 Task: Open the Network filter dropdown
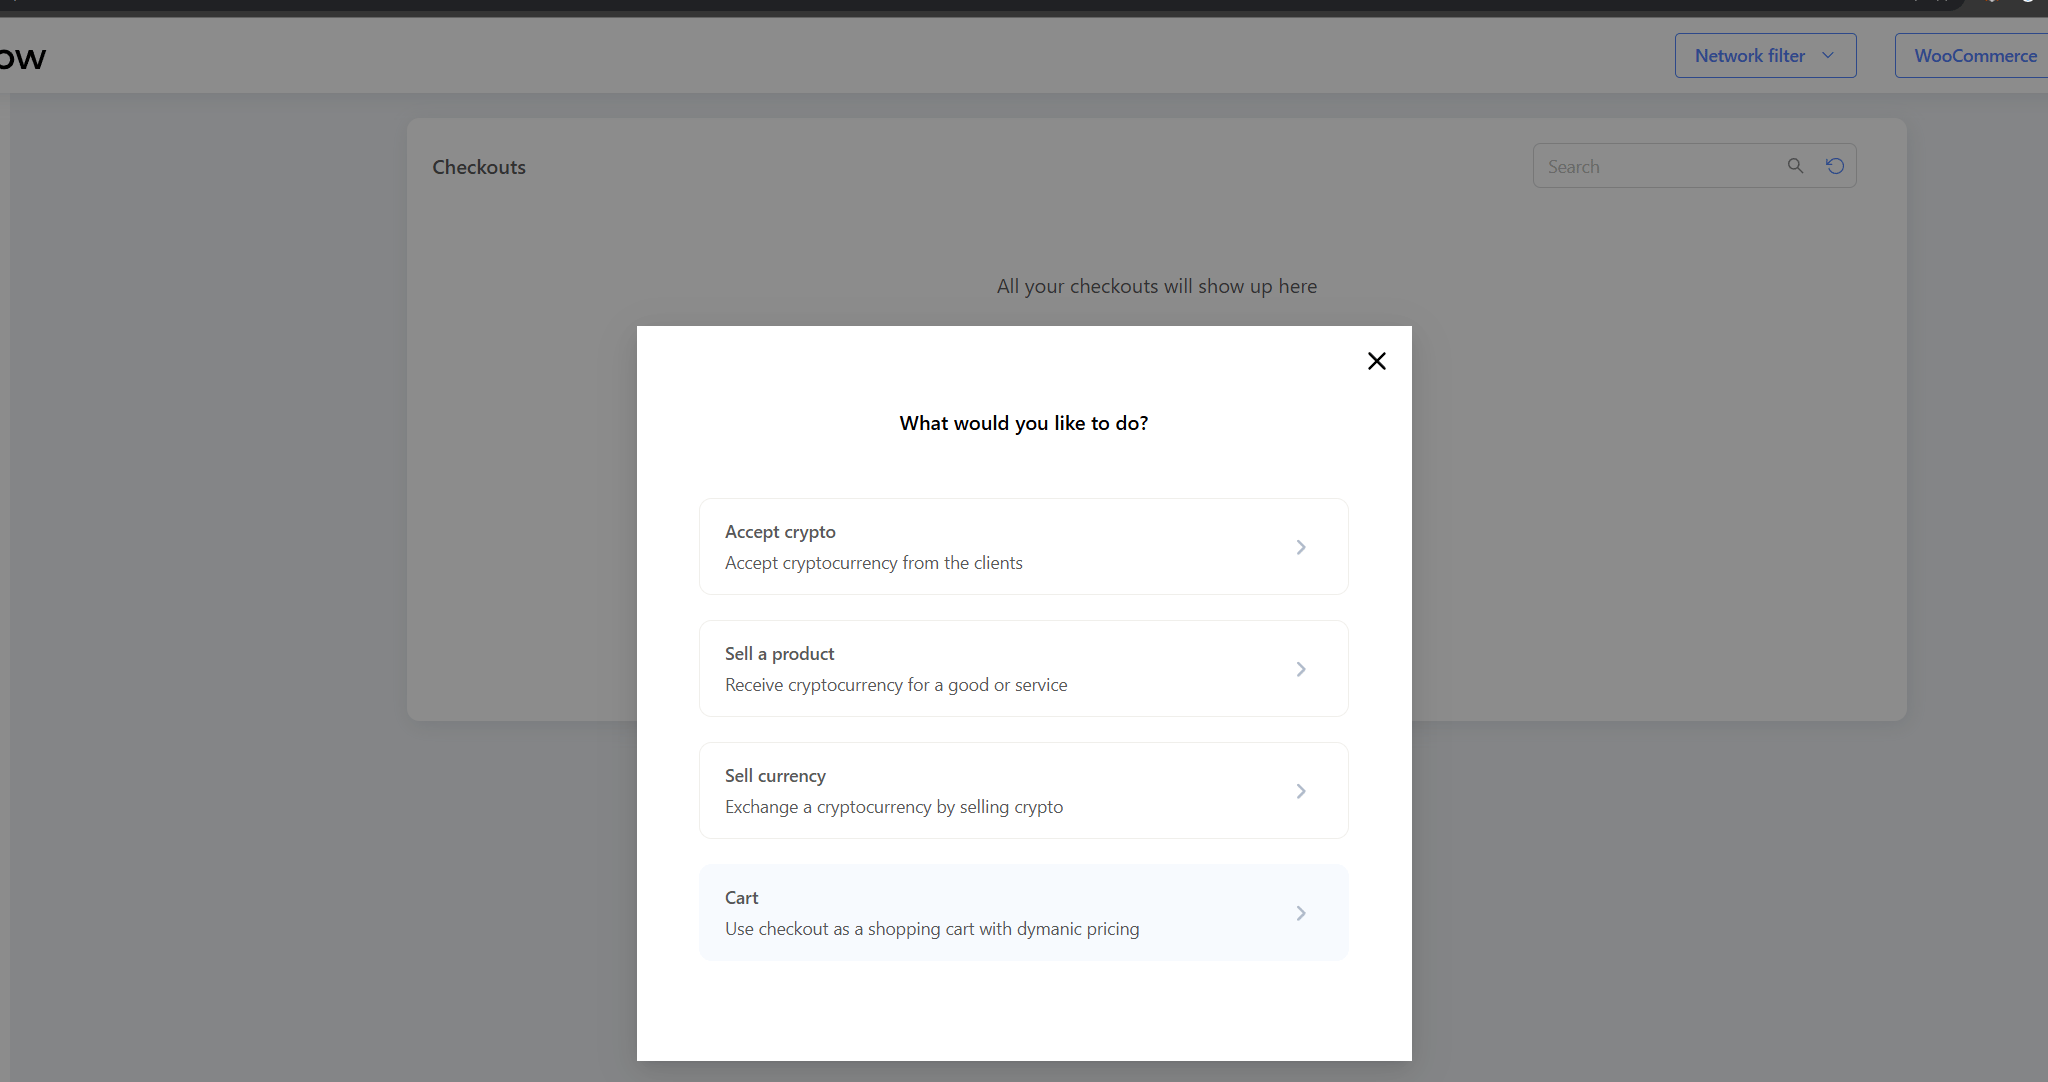pos(1765,56)
